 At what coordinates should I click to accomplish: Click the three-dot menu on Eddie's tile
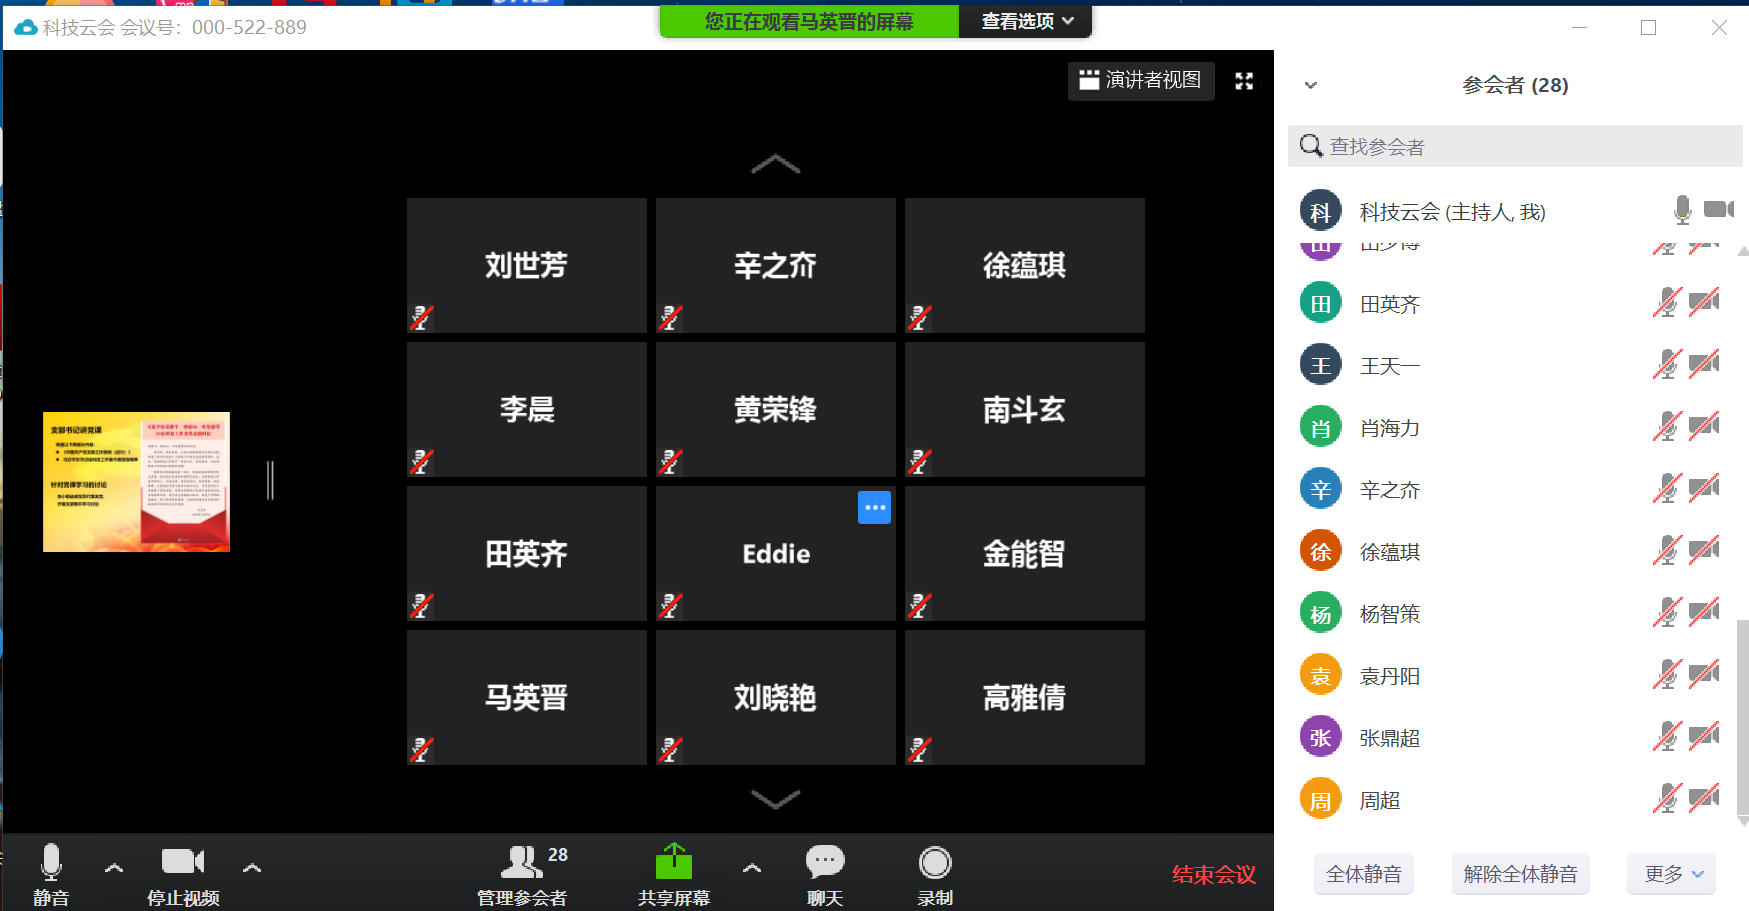coord(874,508)
